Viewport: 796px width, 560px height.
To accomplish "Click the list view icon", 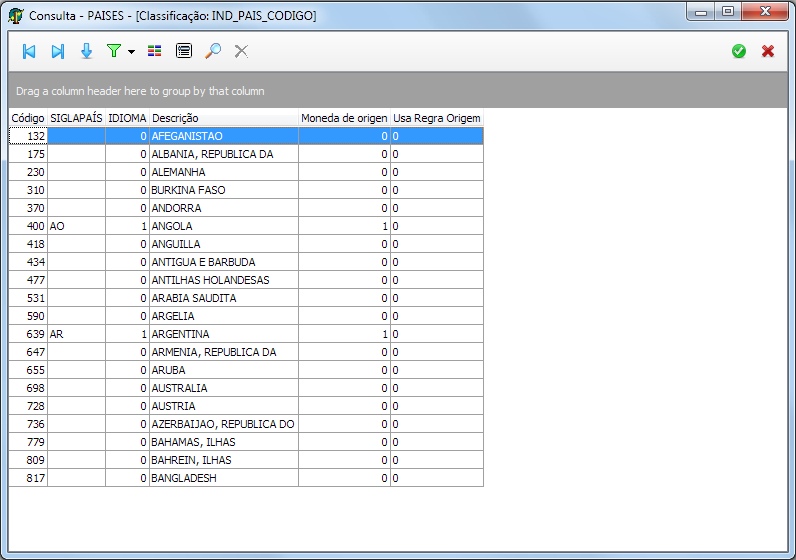I will tap(183, 51).
